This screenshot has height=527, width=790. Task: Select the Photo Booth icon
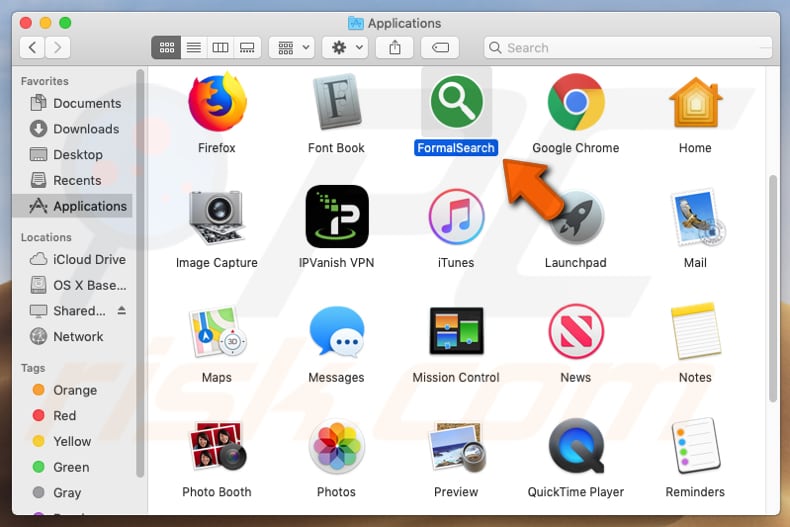coord(217,446)
